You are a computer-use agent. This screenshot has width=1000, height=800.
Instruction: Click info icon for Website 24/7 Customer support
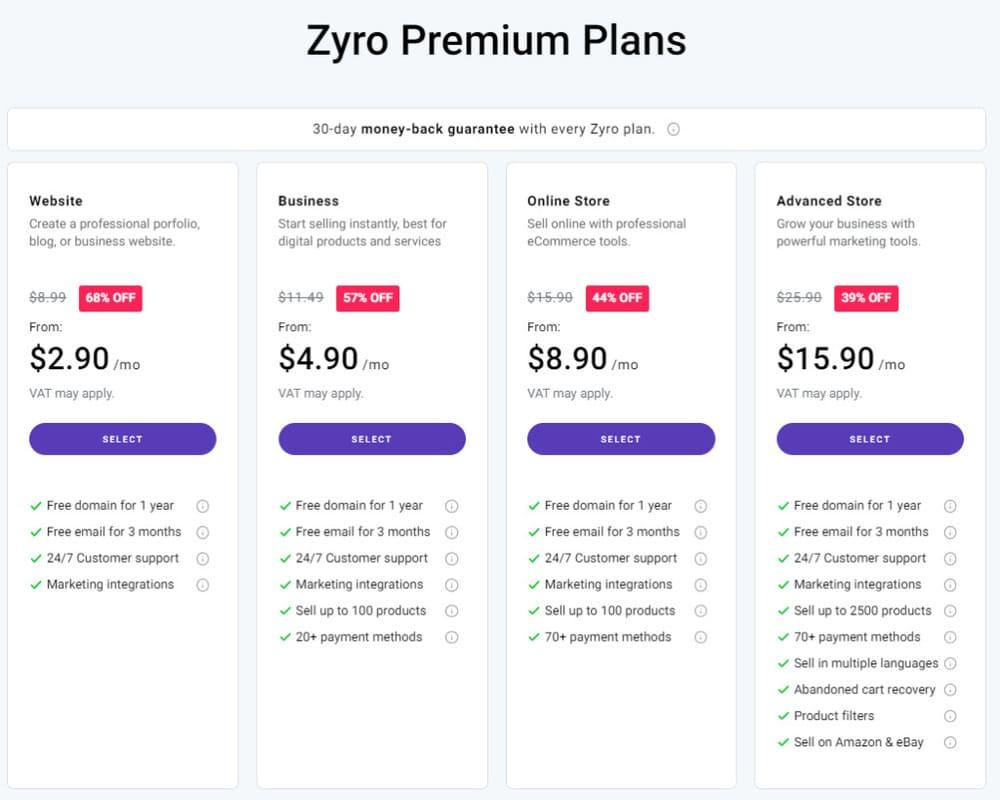click(x=203, y=559)
